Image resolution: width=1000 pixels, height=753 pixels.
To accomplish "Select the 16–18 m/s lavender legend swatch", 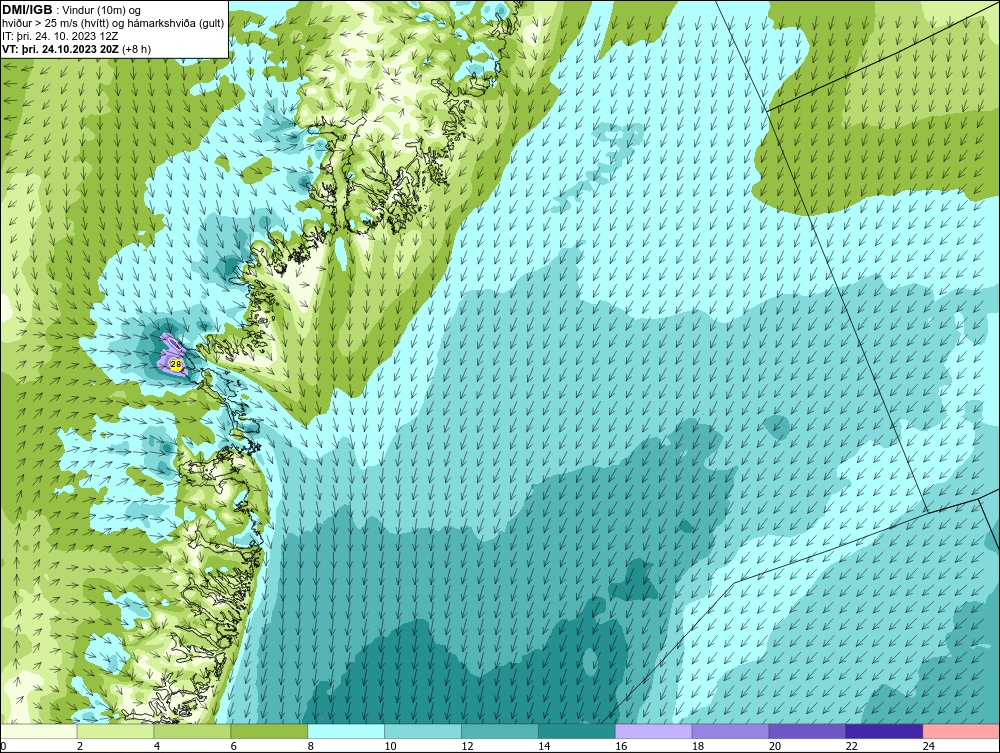I will coord(654,731).
